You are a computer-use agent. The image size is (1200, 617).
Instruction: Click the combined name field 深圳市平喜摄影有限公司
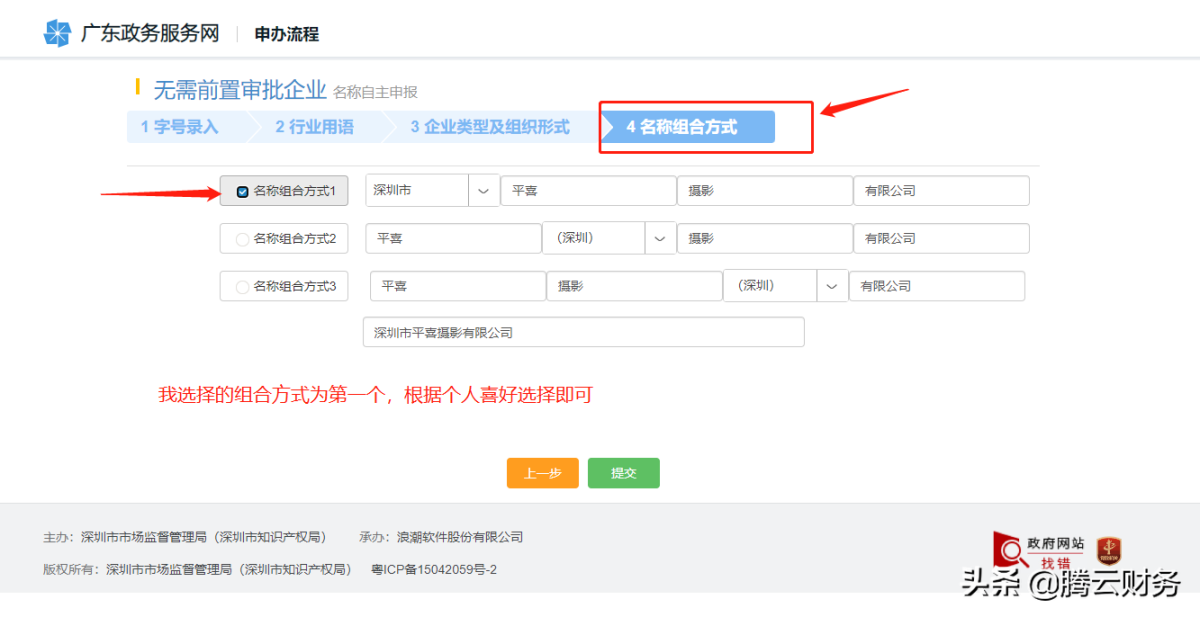[x=583, y=332]
